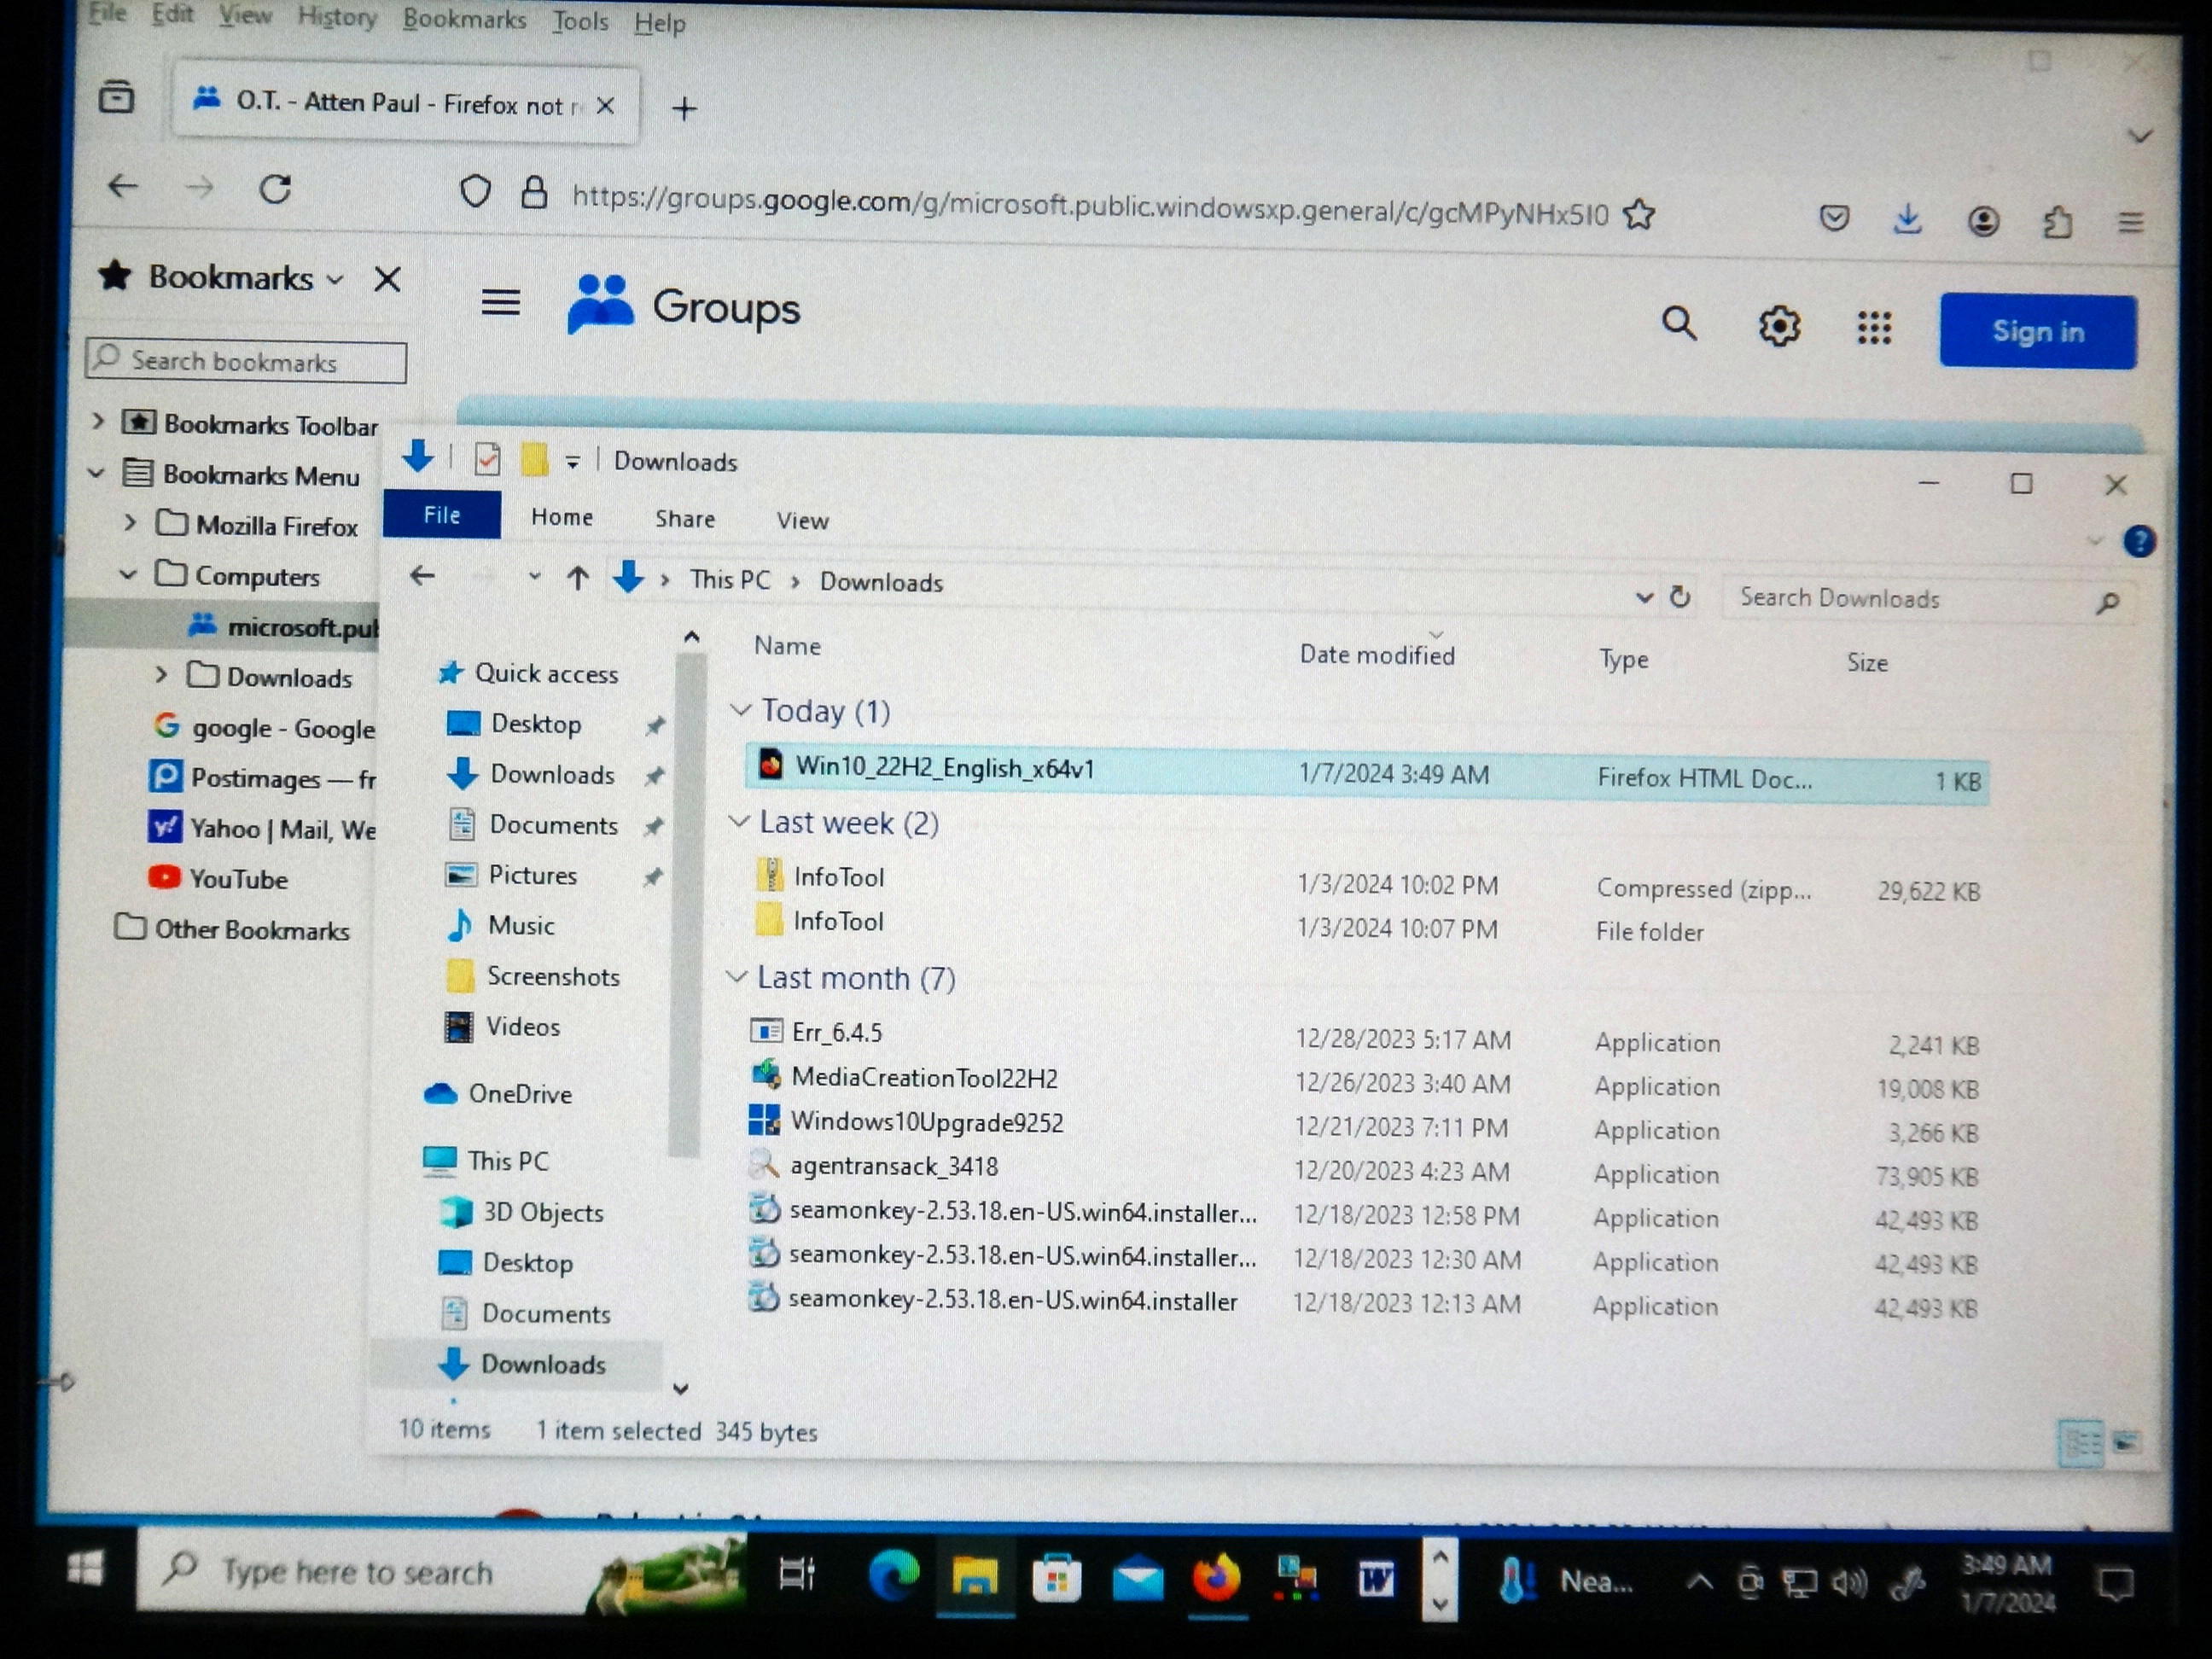Click the site padlock icon in the address bar
Image resolution: width=2212 pixels, height=1659 pixels.
click(x=535, y=192)
